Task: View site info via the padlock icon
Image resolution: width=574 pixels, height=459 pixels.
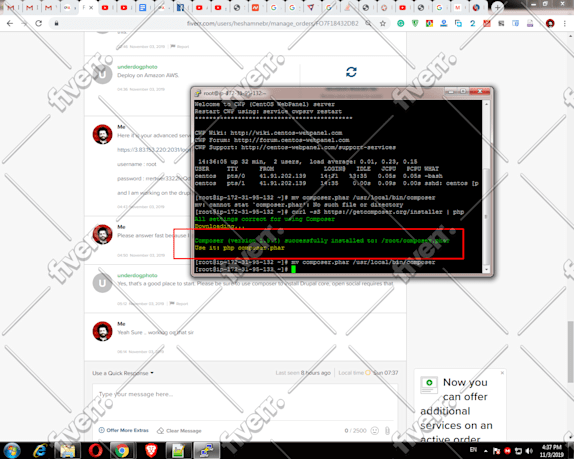Action: [56, 23]
